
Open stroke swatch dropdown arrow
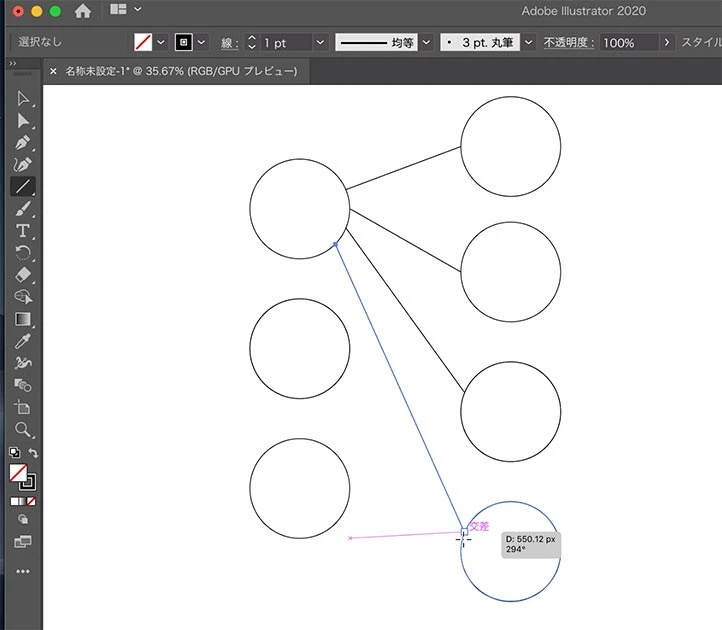201,42
